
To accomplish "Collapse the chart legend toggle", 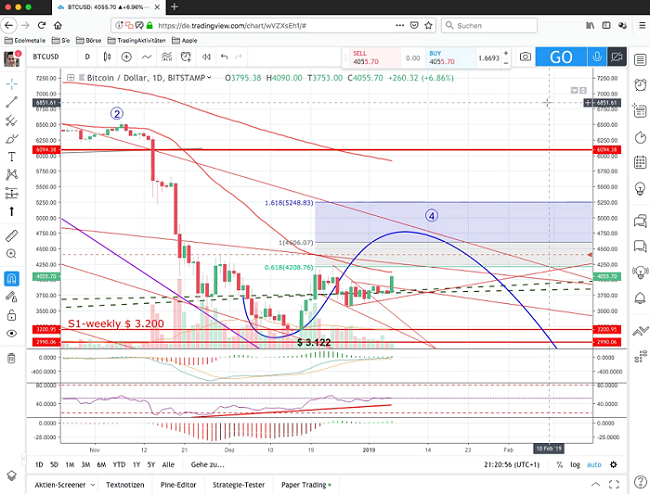I will [70, 77].
